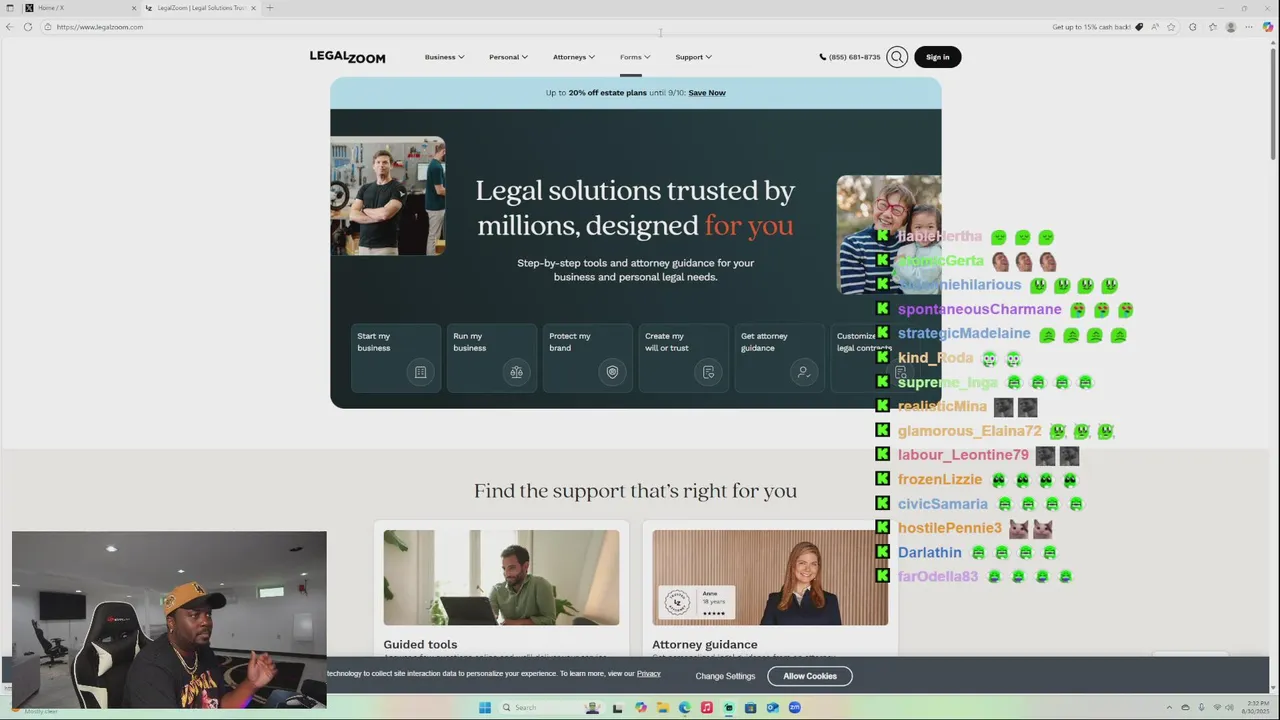Click chat username glamorous_Elaina72

969,431
